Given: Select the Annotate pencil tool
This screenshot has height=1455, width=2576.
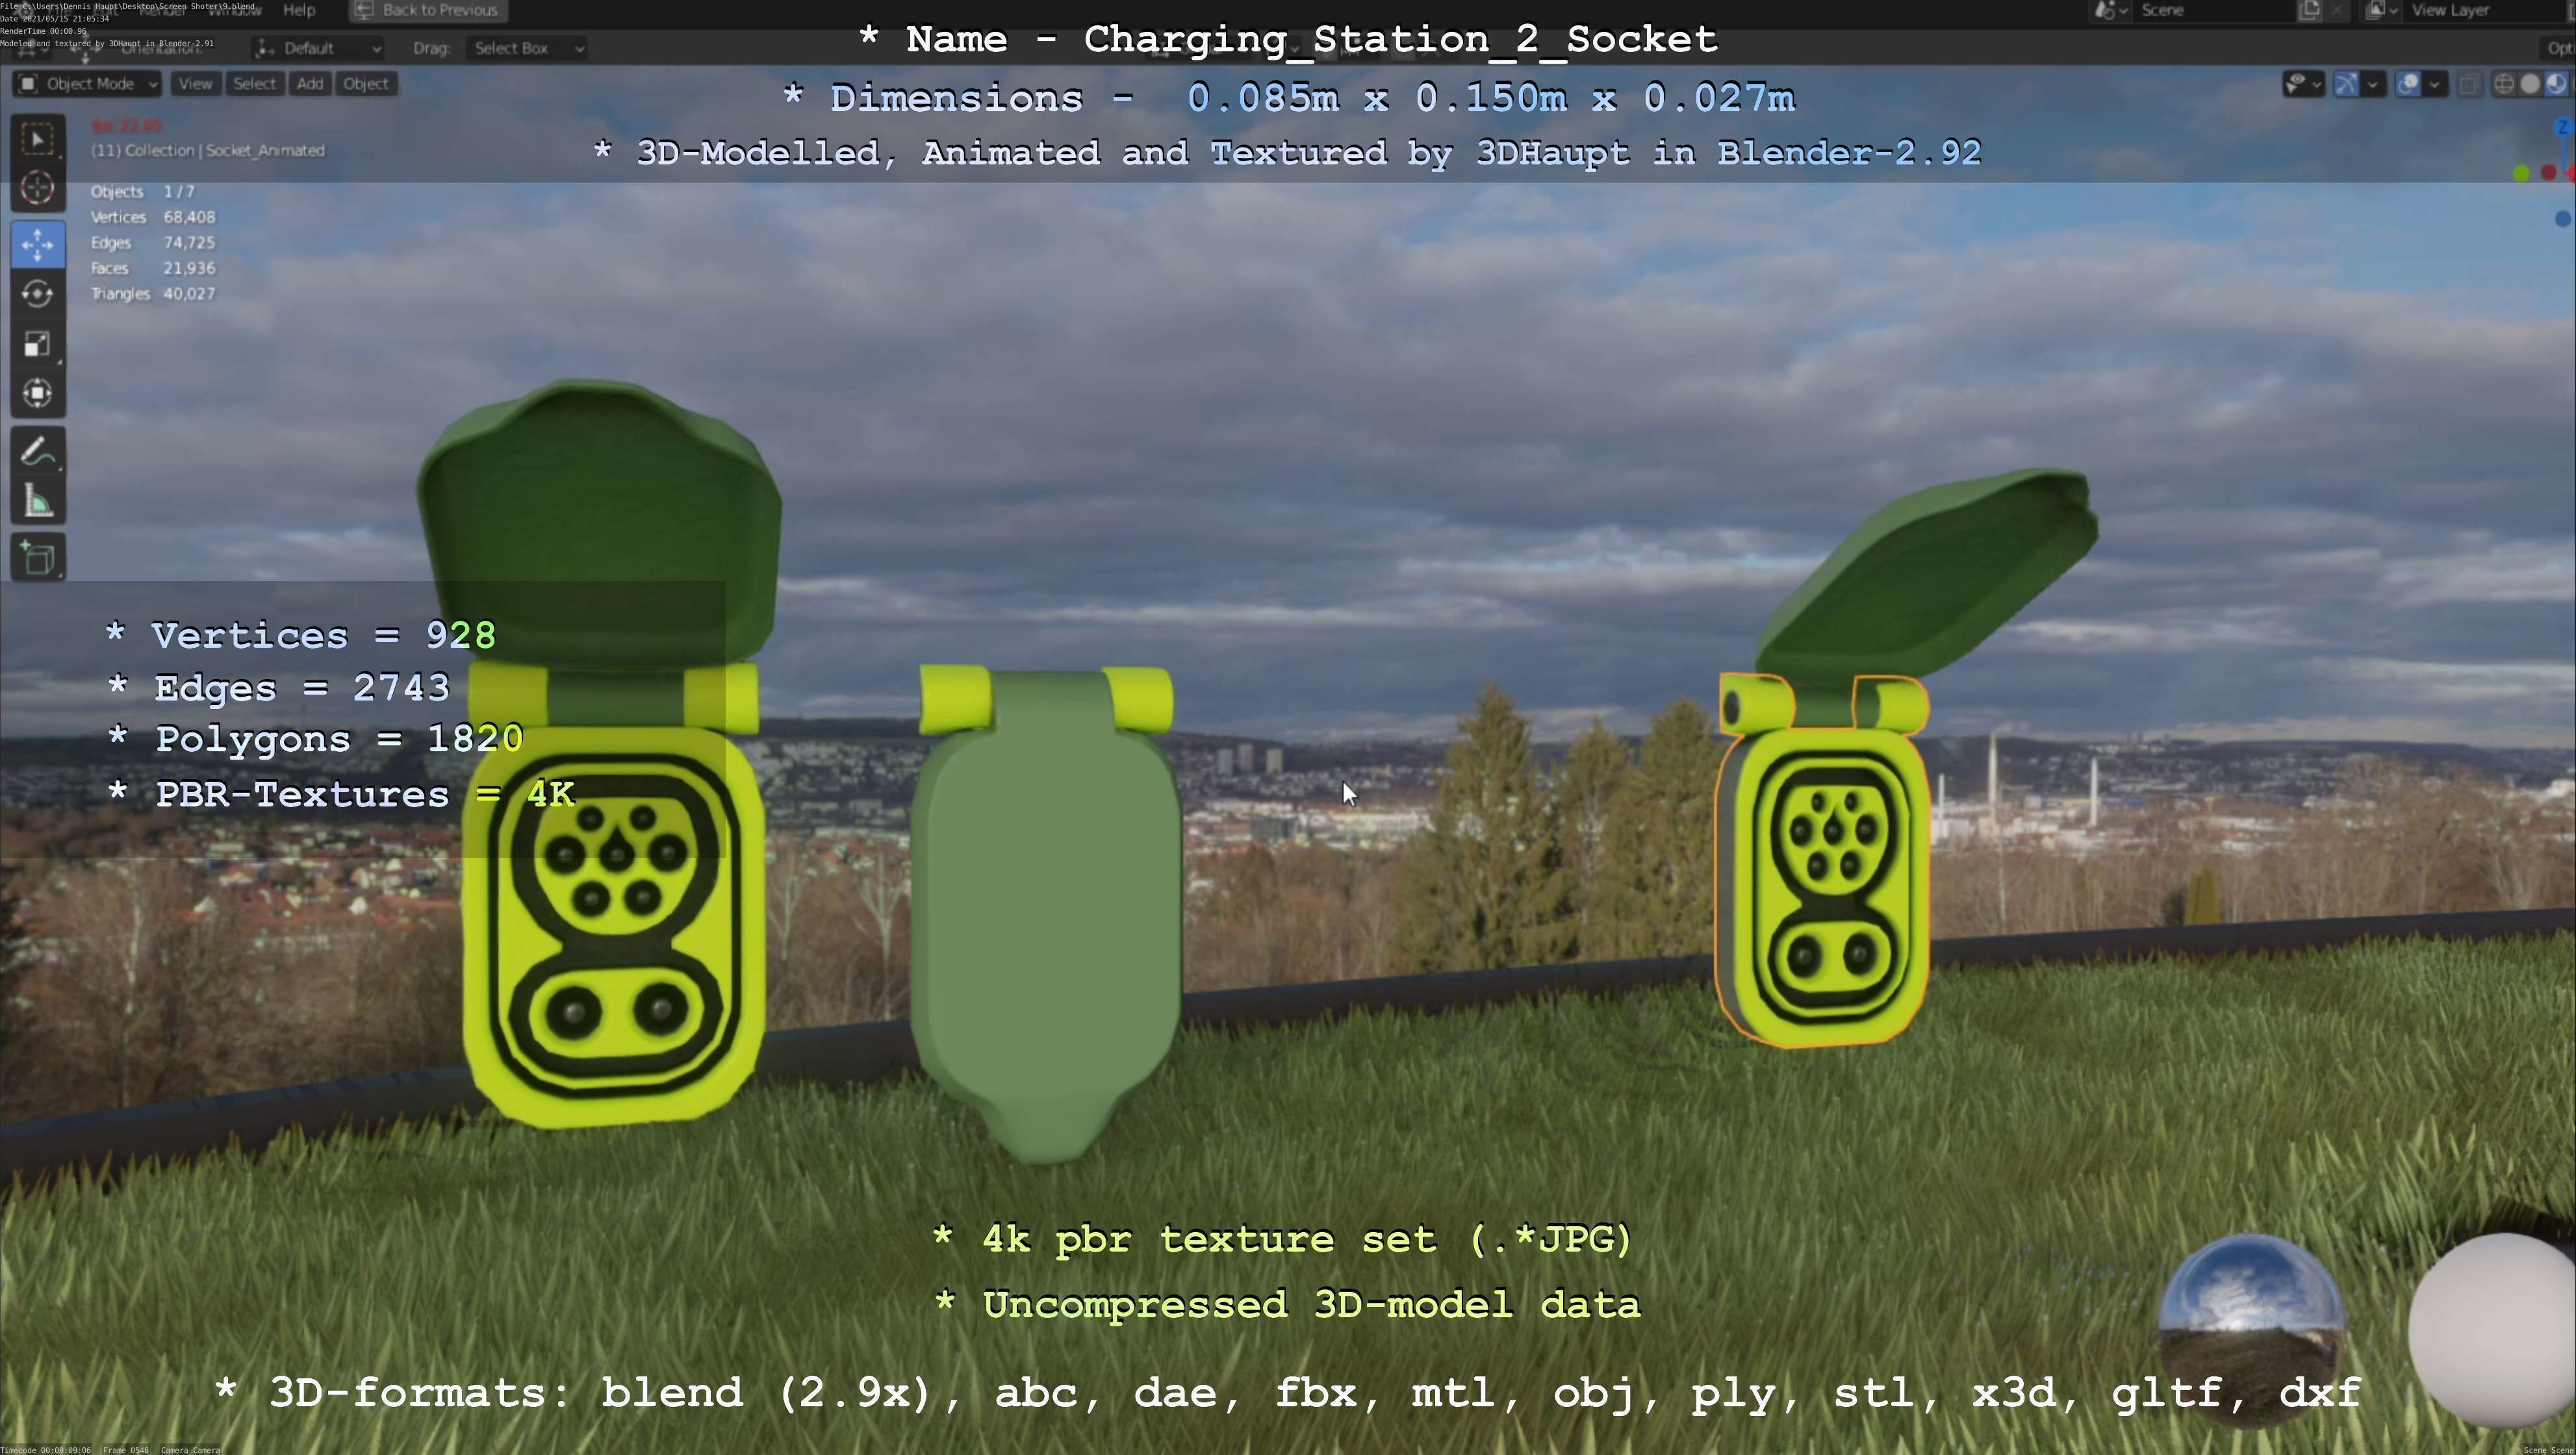Looking at the screenshot, I should point(38,452).
